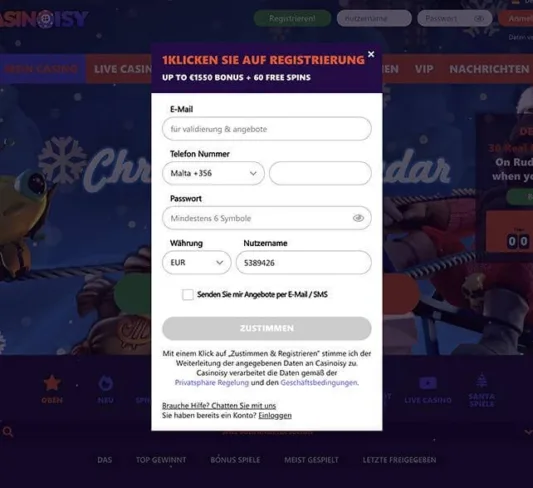
Task: Open the OBEN star category
Action: 52,389
